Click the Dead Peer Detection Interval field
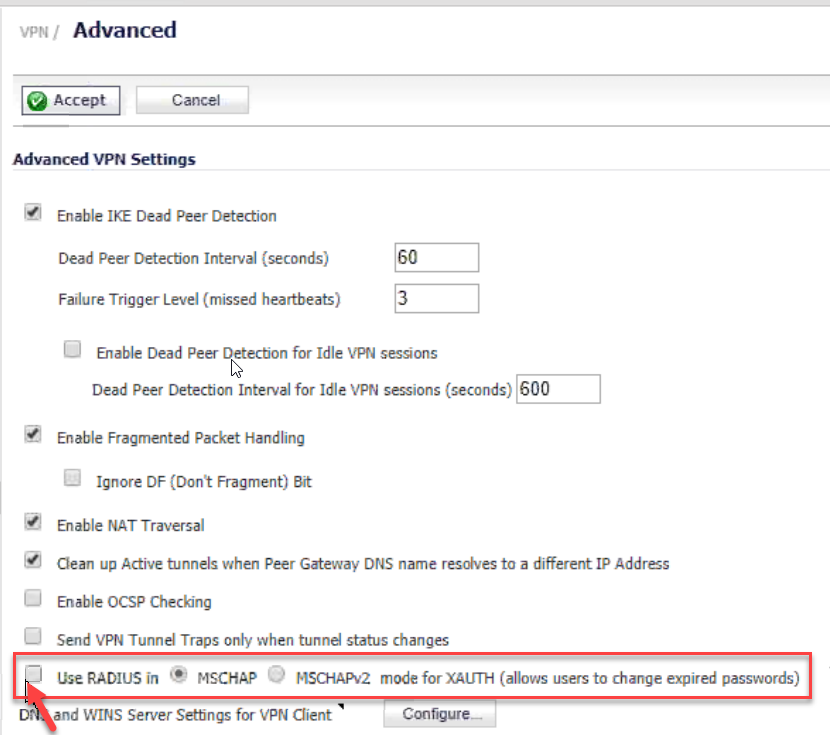This screenshot has width=830, height=735. pyautogui.click(x=436, y=257)
